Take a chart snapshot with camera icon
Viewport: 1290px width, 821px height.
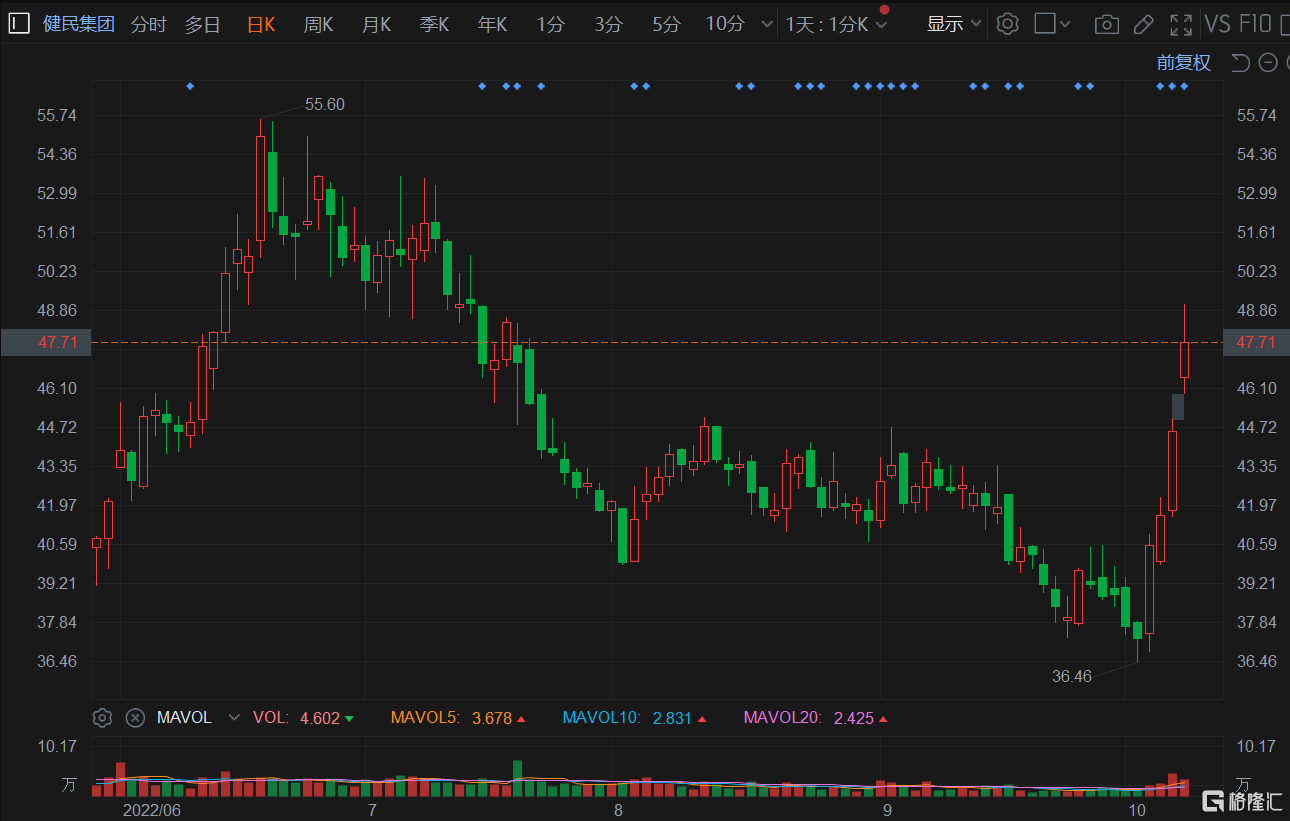pyautogui.click(x=1106, y=24)
